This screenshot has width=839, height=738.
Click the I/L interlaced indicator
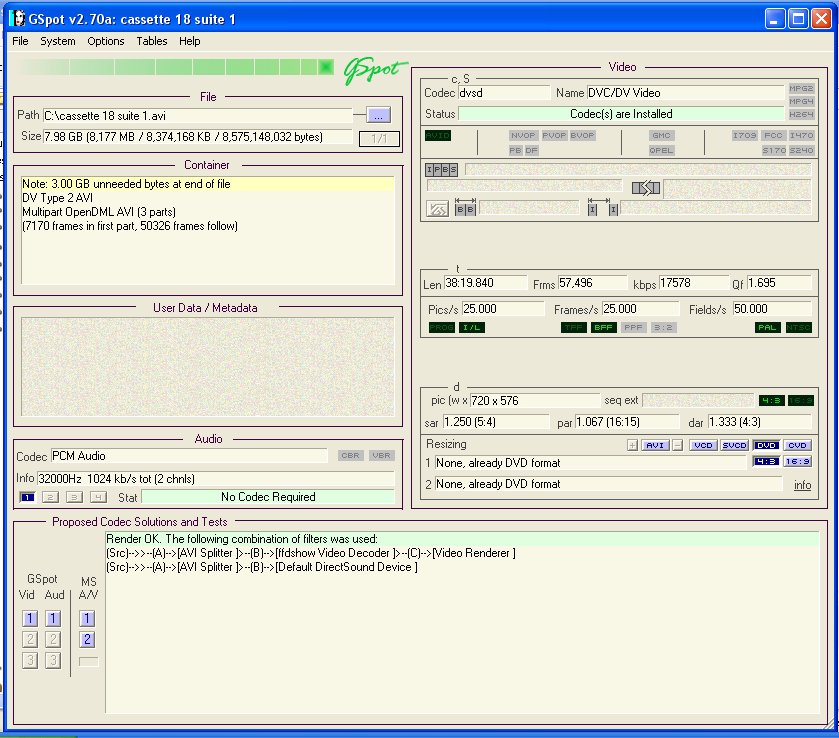pyautogui.click(x=472, y=328)
